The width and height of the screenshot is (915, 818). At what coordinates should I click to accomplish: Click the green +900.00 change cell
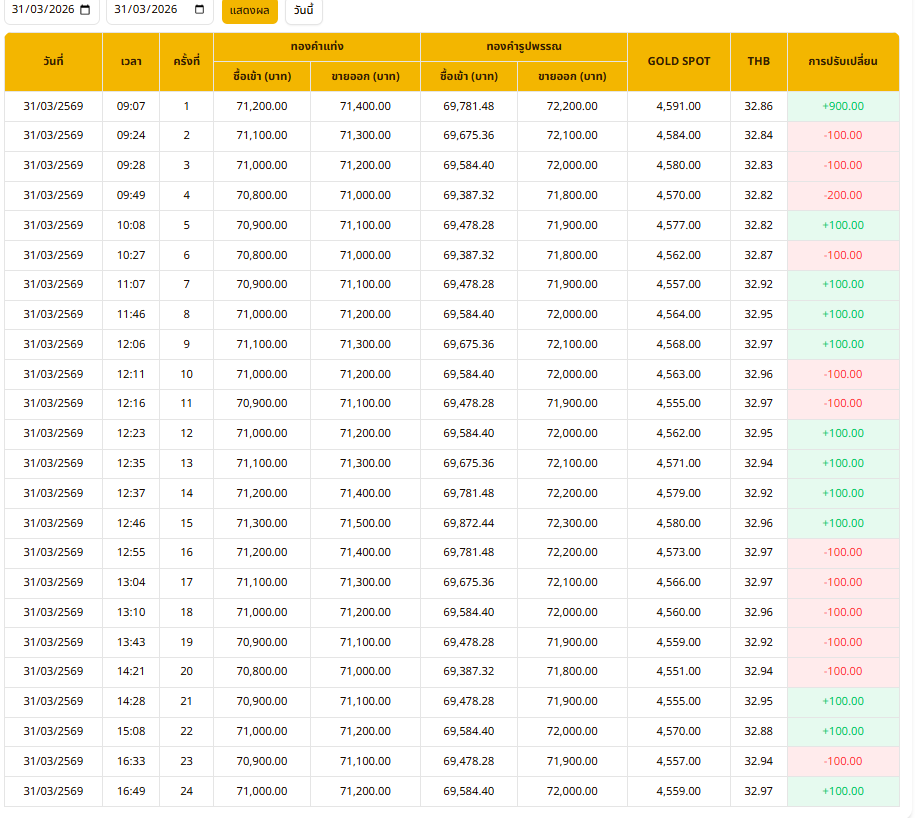point(842,106)
